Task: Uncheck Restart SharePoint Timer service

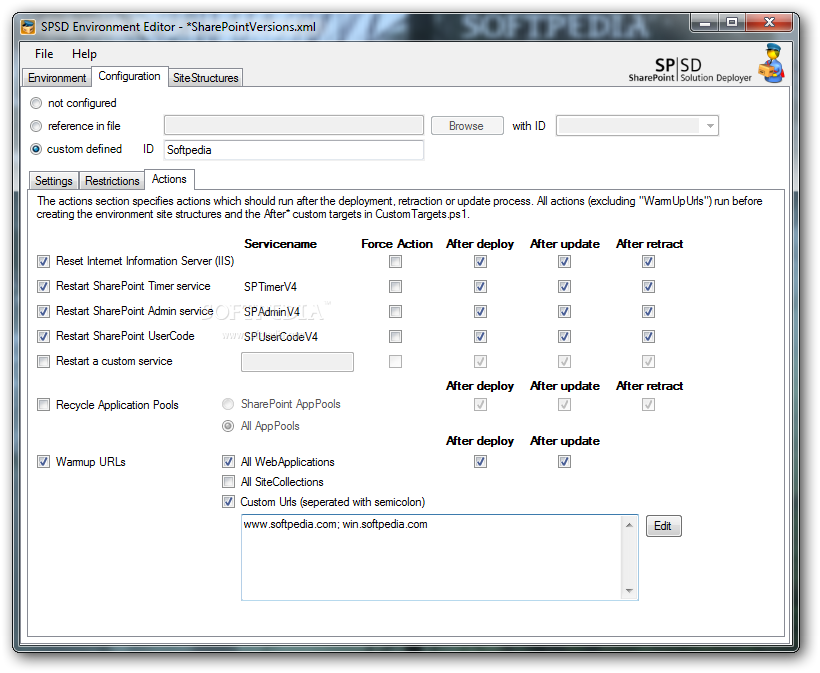Action: tap(43, 286)
